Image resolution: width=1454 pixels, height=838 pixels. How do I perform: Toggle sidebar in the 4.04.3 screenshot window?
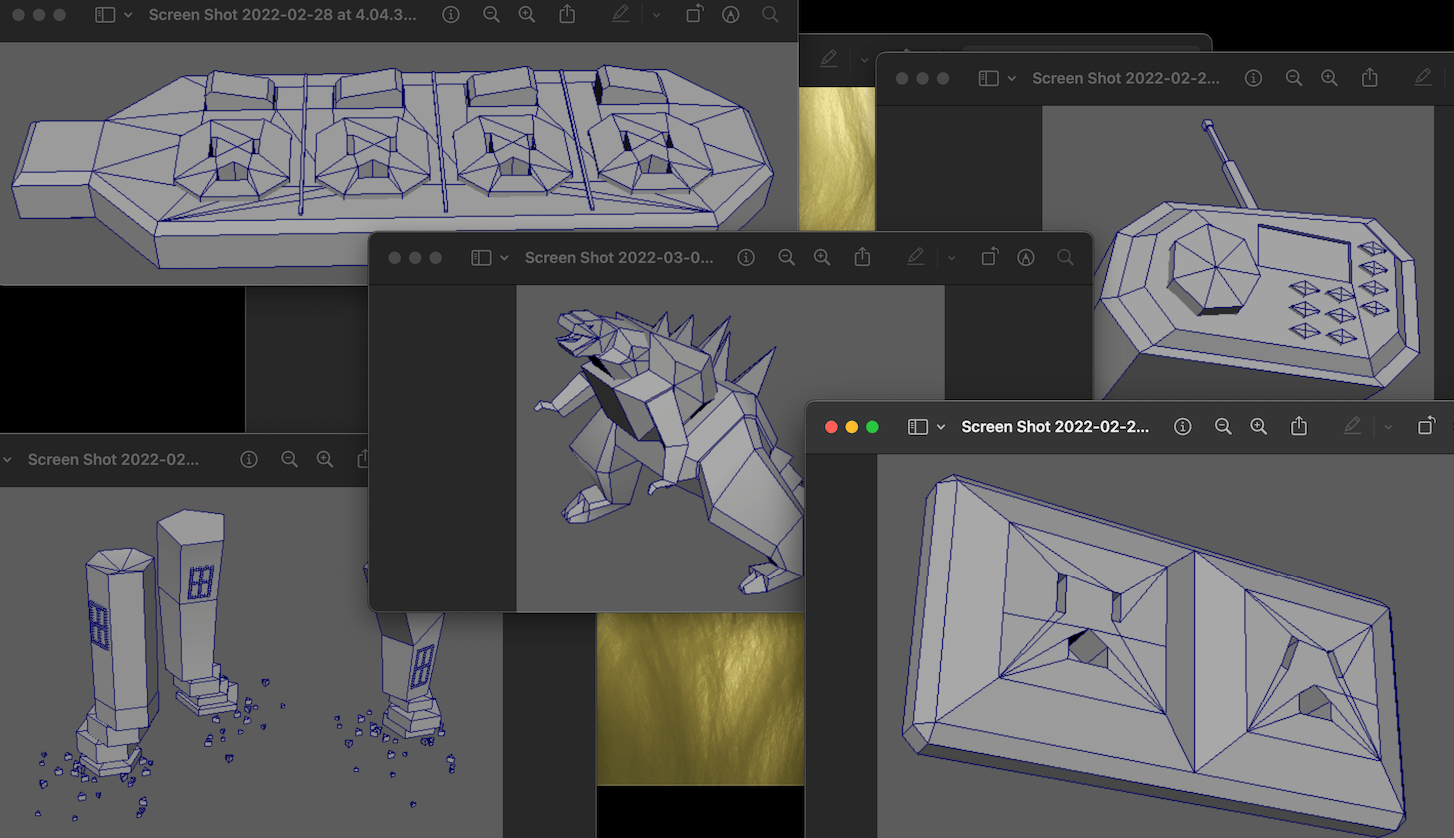[105, 15]
